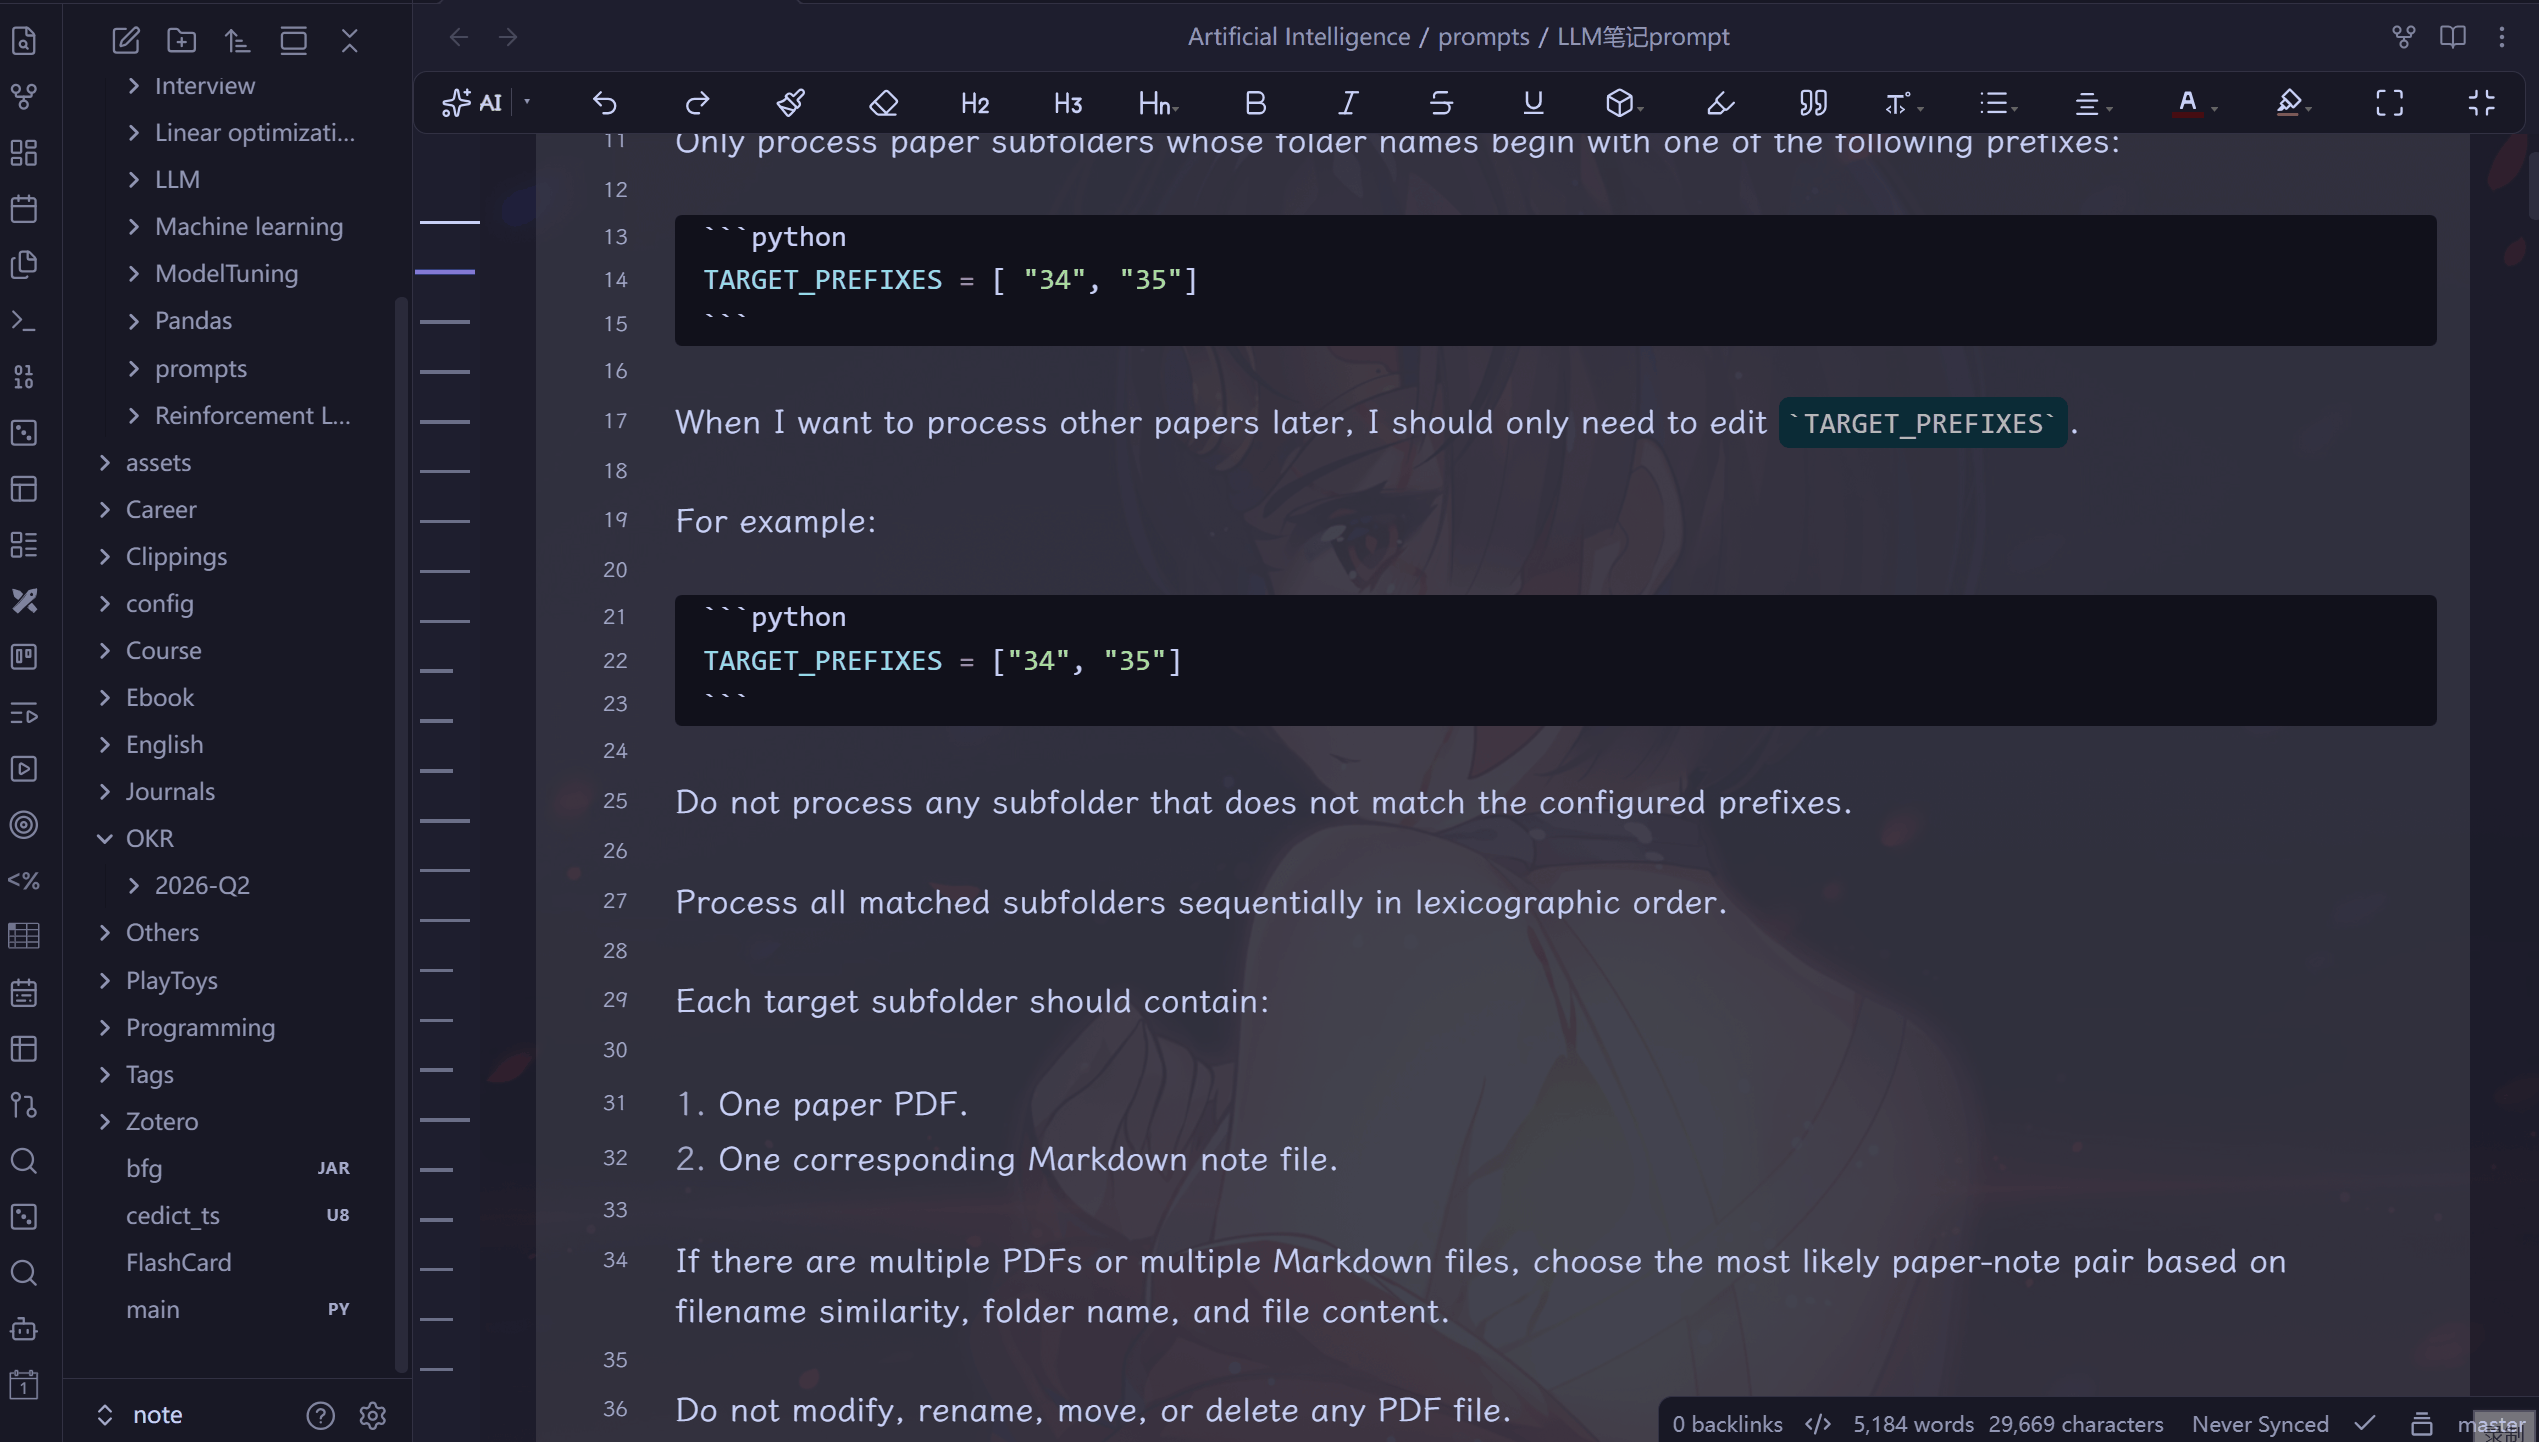Open the Artificial Intelligence breadcrumb
Viewport: 2539px width, 1442px height.
pos(1299,37)
